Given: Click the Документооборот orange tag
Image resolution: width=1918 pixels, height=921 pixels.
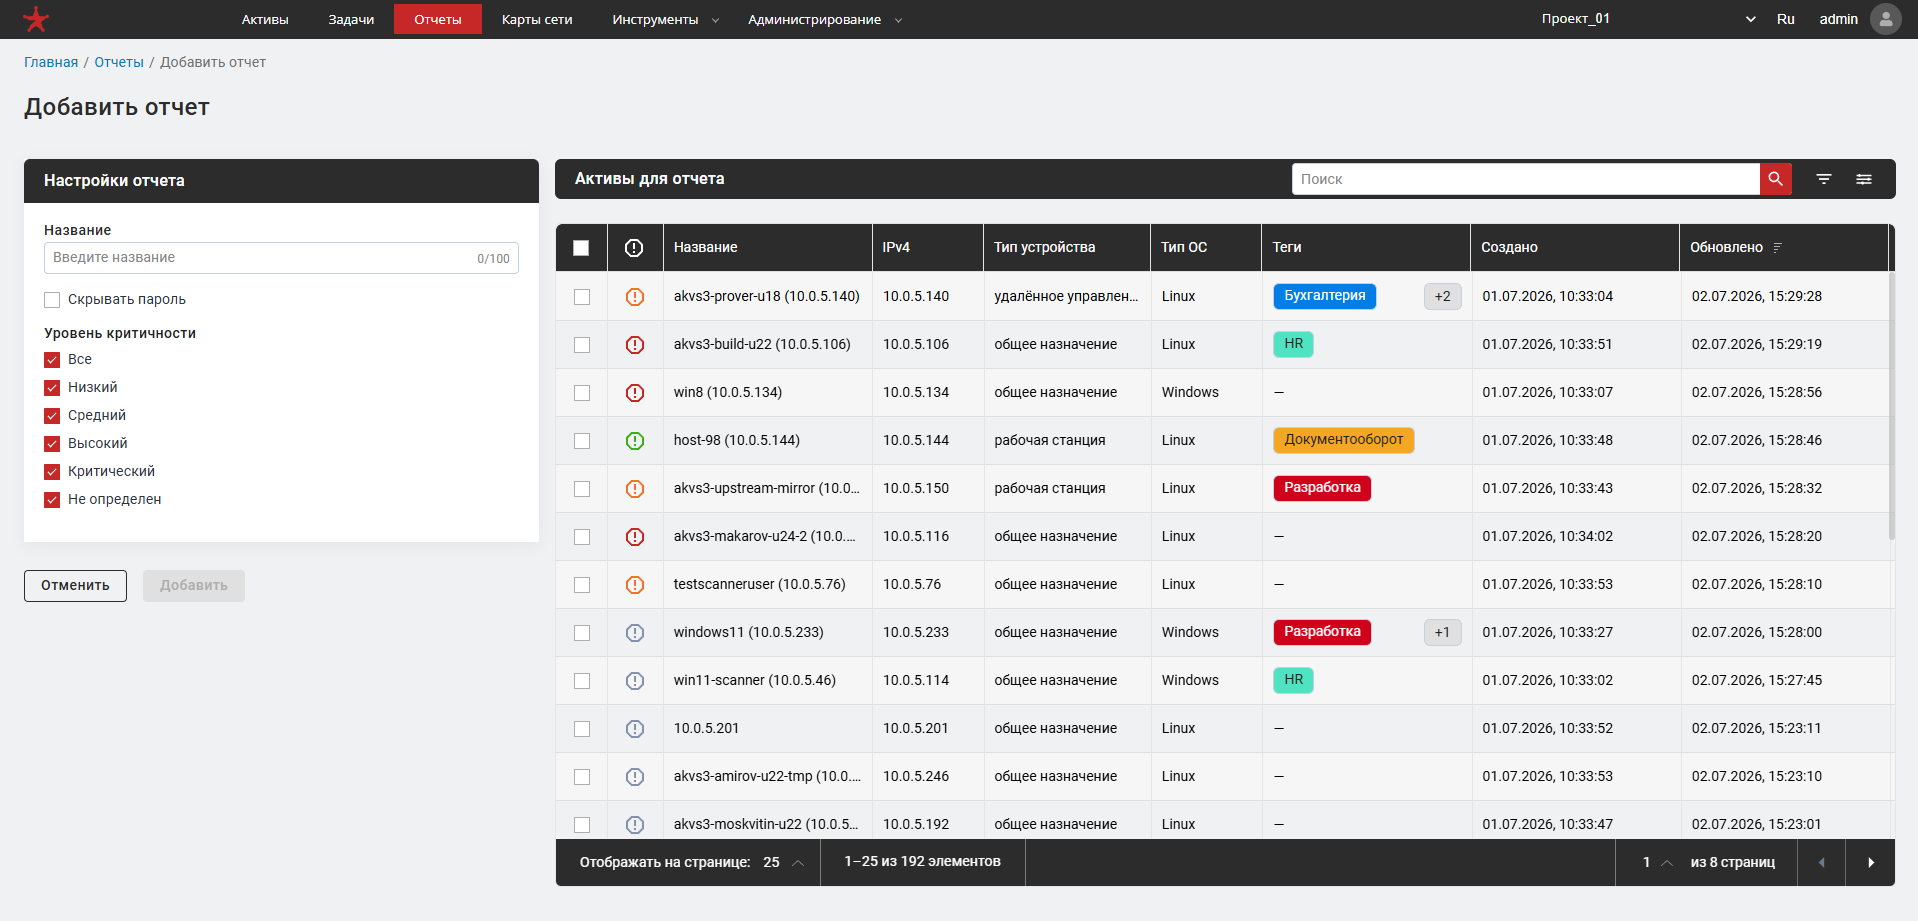Looking at the screenshot, I should (x=1344, y=440).
